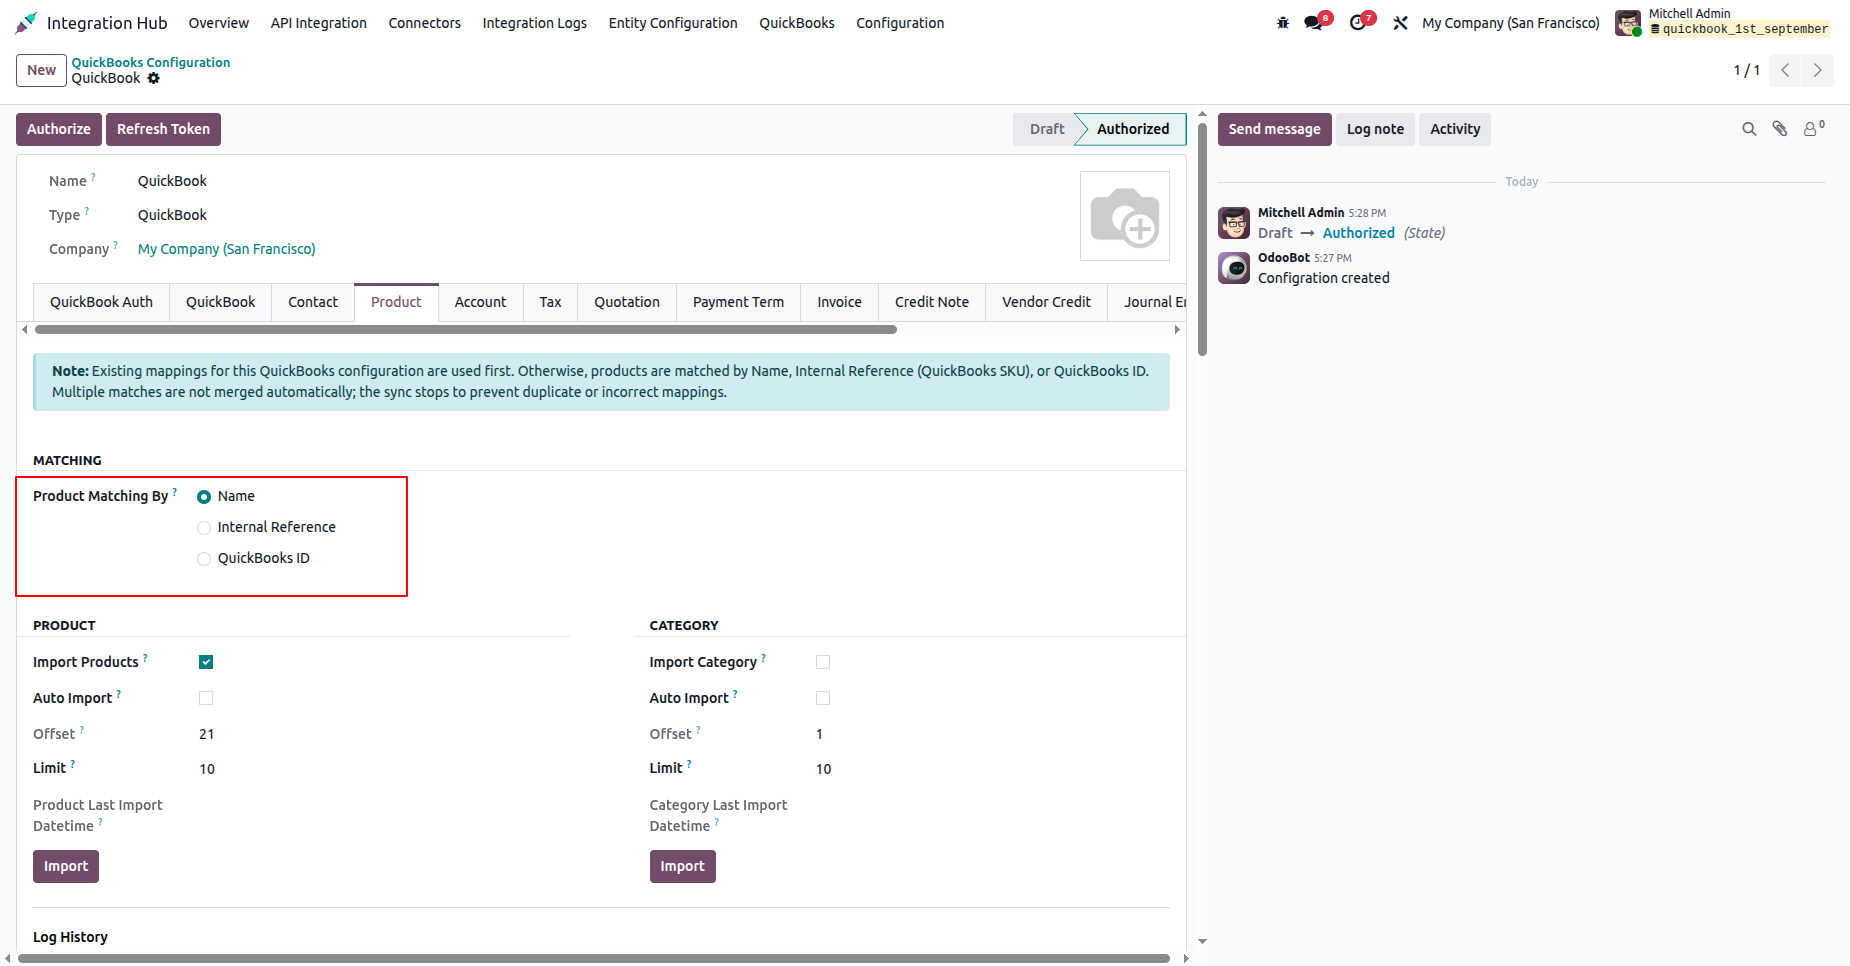Open the Configuration top menu
1850x966 pixels.
(x=900, y=23)
